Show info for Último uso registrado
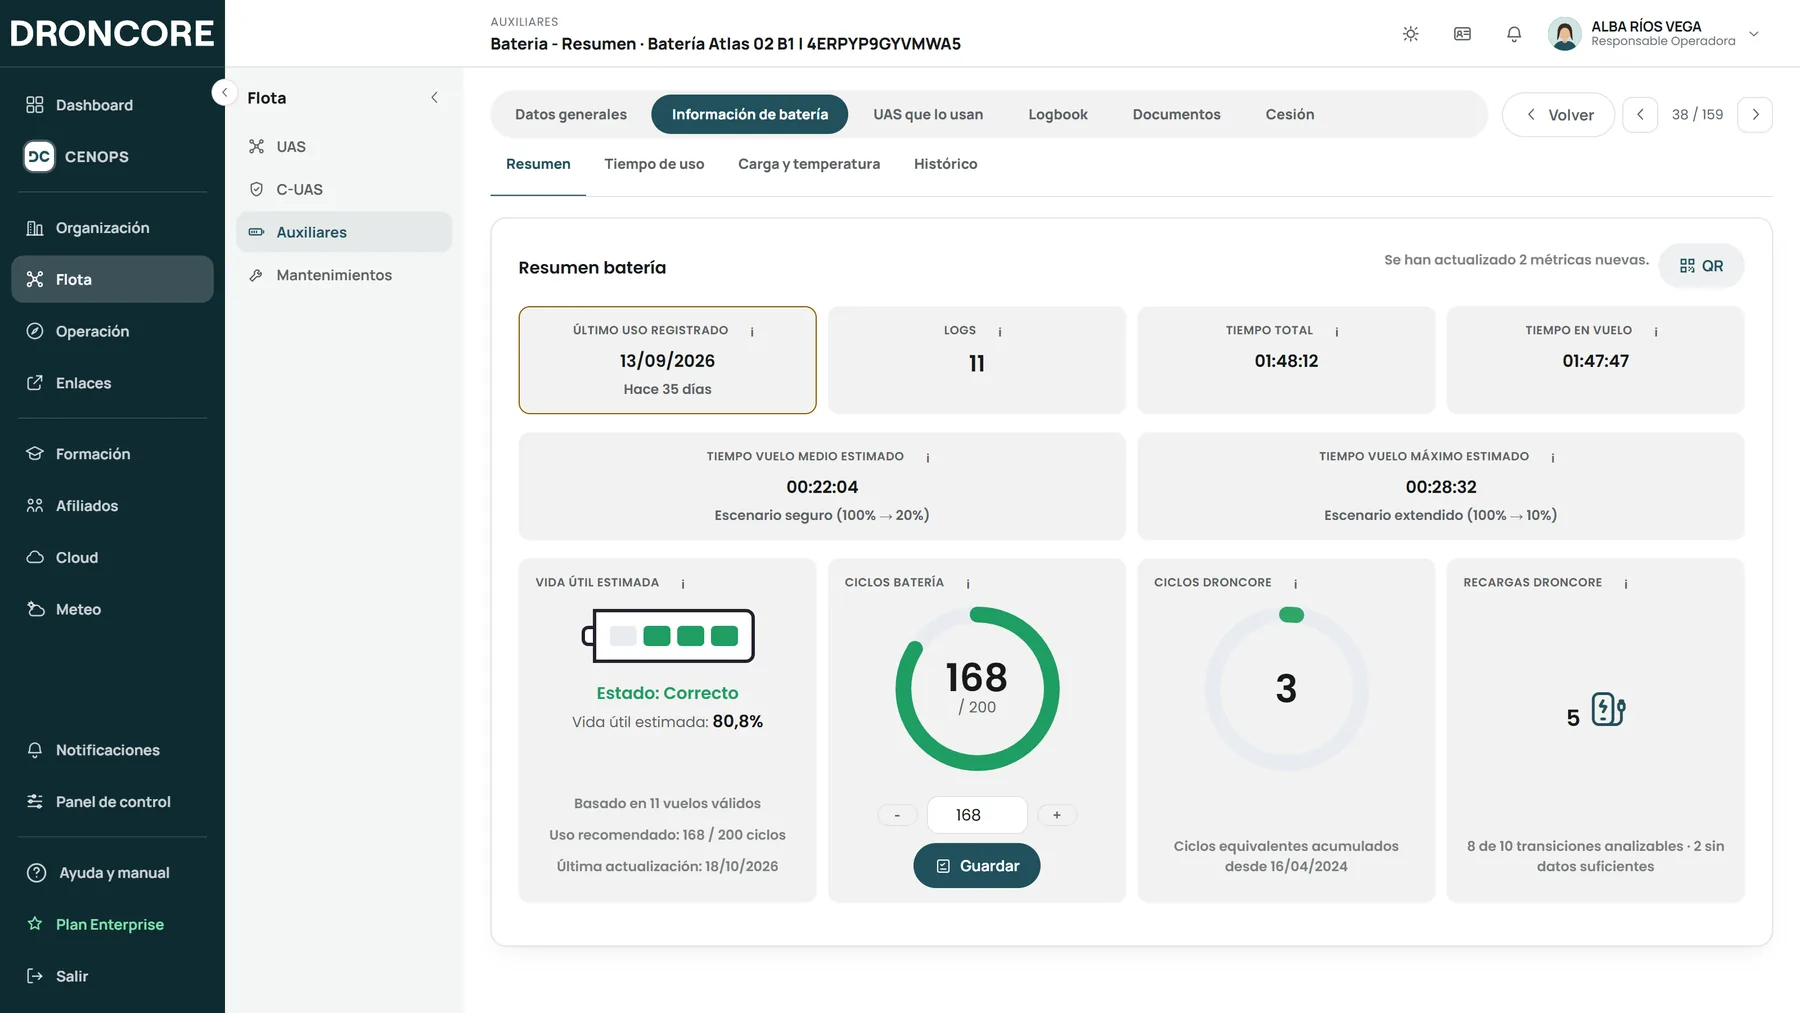The image size is (1800, 1013). 752,331
